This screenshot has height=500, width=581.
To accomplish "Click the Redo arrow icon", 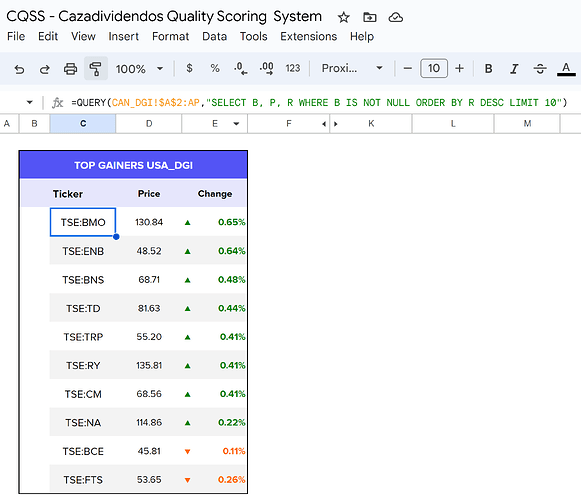I will 44,69.
